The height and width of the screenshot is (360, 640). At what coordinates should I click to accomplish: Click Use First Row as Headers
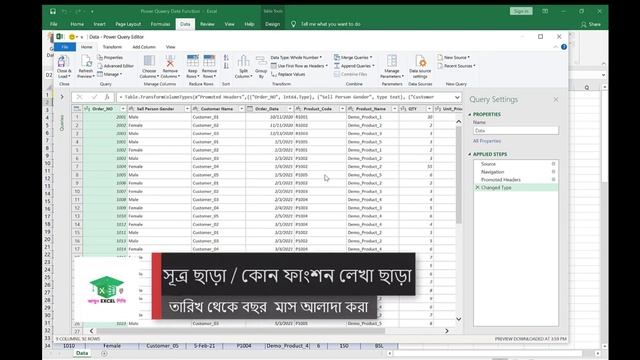[x=299, y=66]
